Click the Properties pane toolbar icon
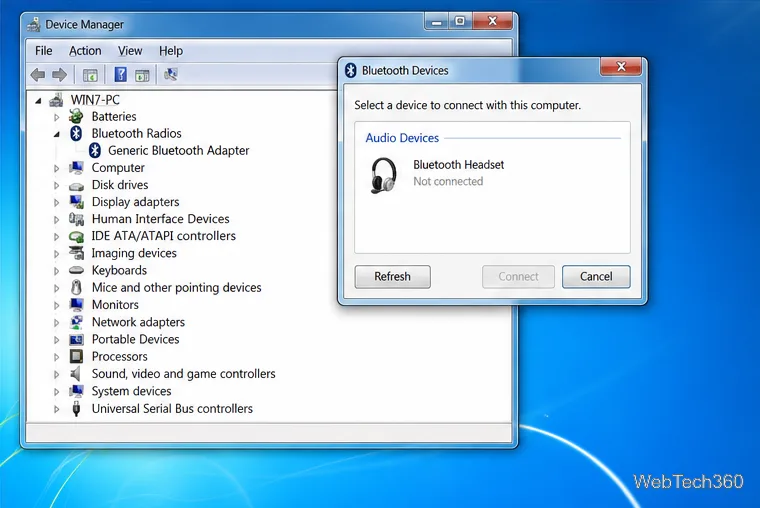 [142, 75]
